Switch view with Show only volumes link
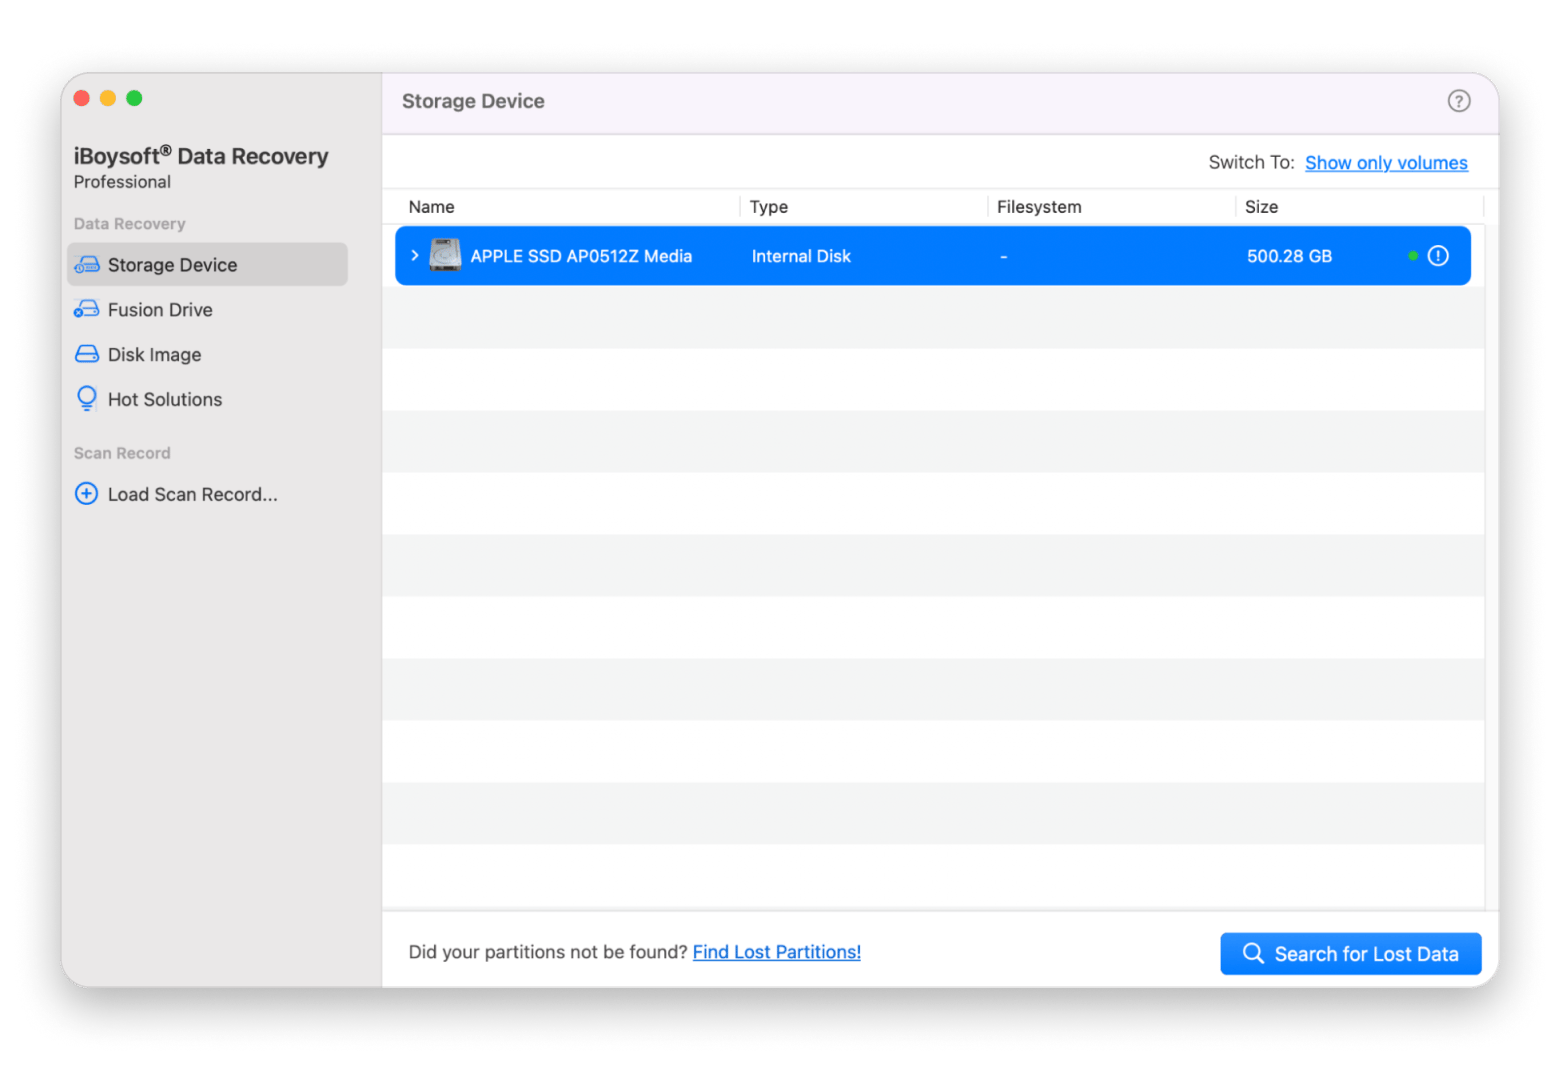1560x1068 pixels. (1385, 163)
